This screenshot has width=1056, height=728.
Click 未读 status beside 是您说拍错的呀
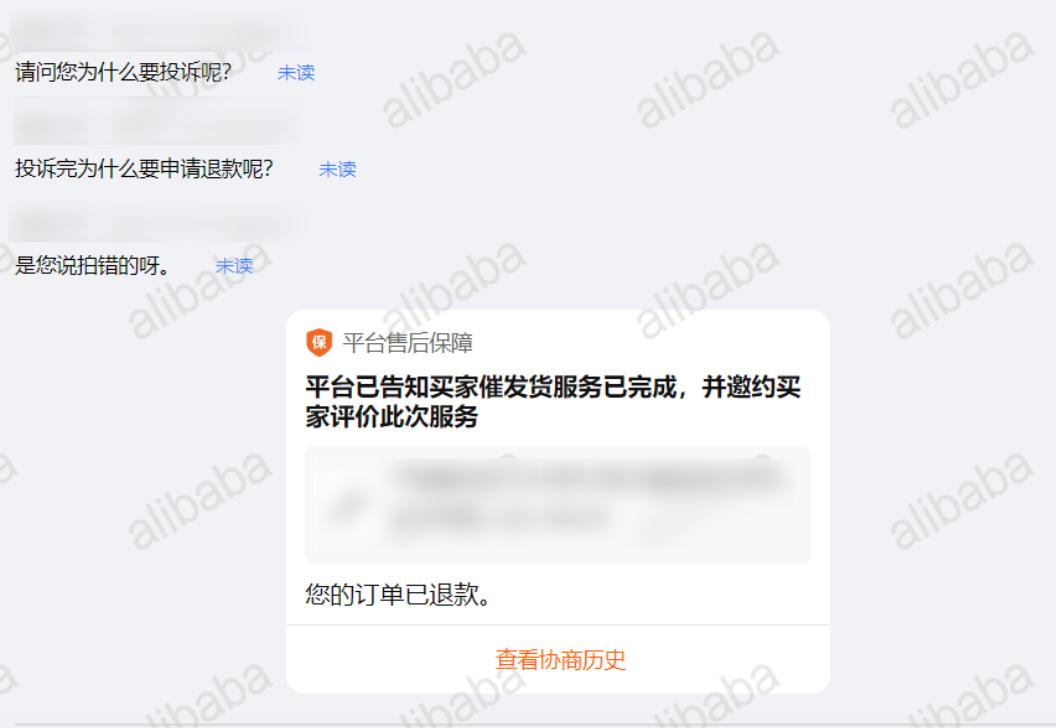(x=234, y=266)
